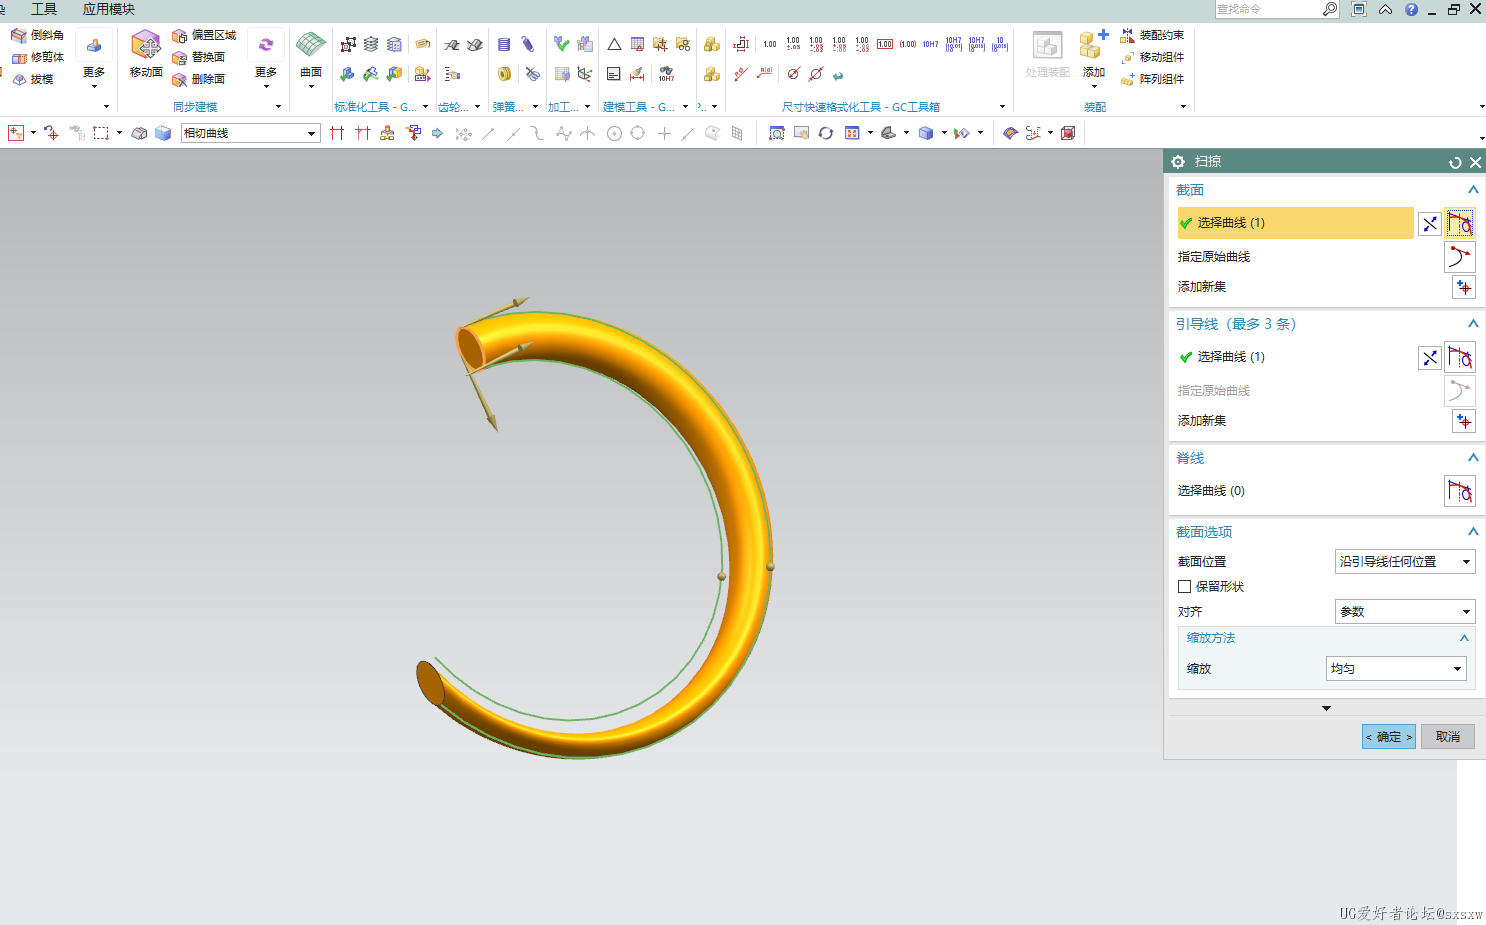Click the 删除面 delete face tool
The width and height of the screenshot is (1486, 925).
click(198, 79)
